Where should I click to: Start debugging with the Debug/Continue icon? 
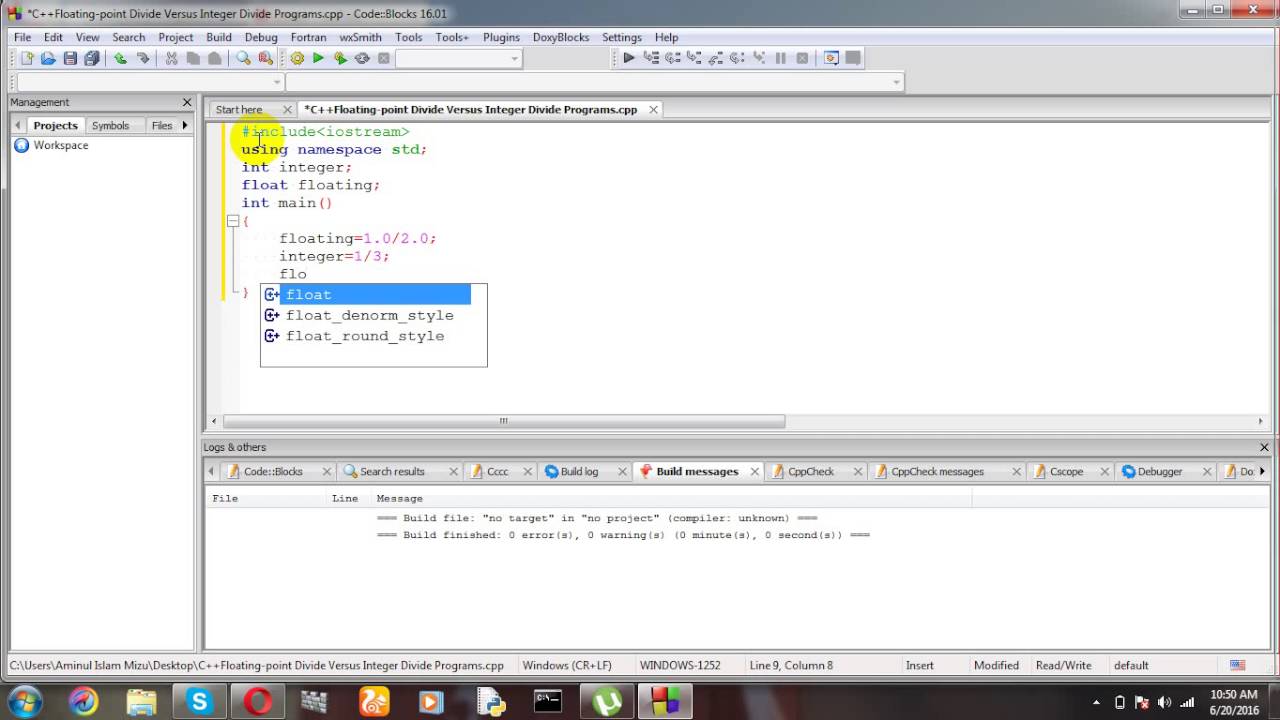click(629, 58)
